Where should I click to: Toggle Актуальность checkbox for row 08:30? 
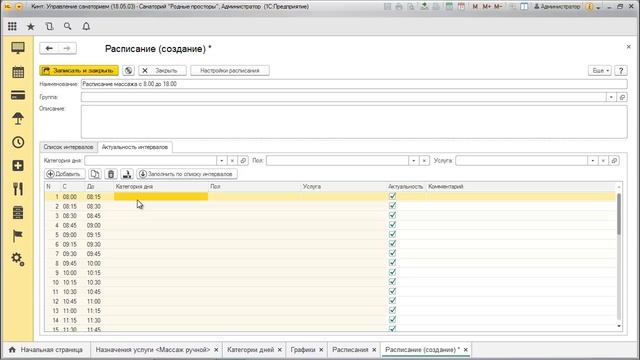click(x=393, y=215)
